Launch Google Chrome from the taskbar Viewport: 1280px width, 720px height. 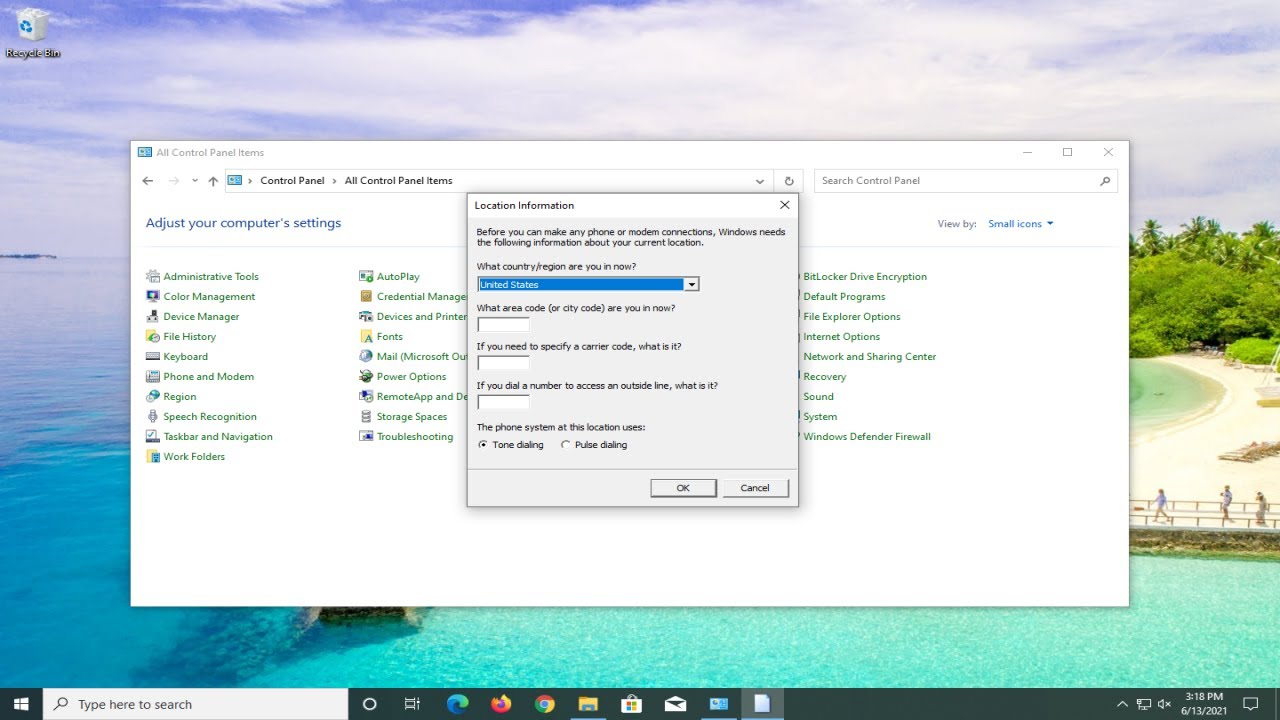[544, 704]
